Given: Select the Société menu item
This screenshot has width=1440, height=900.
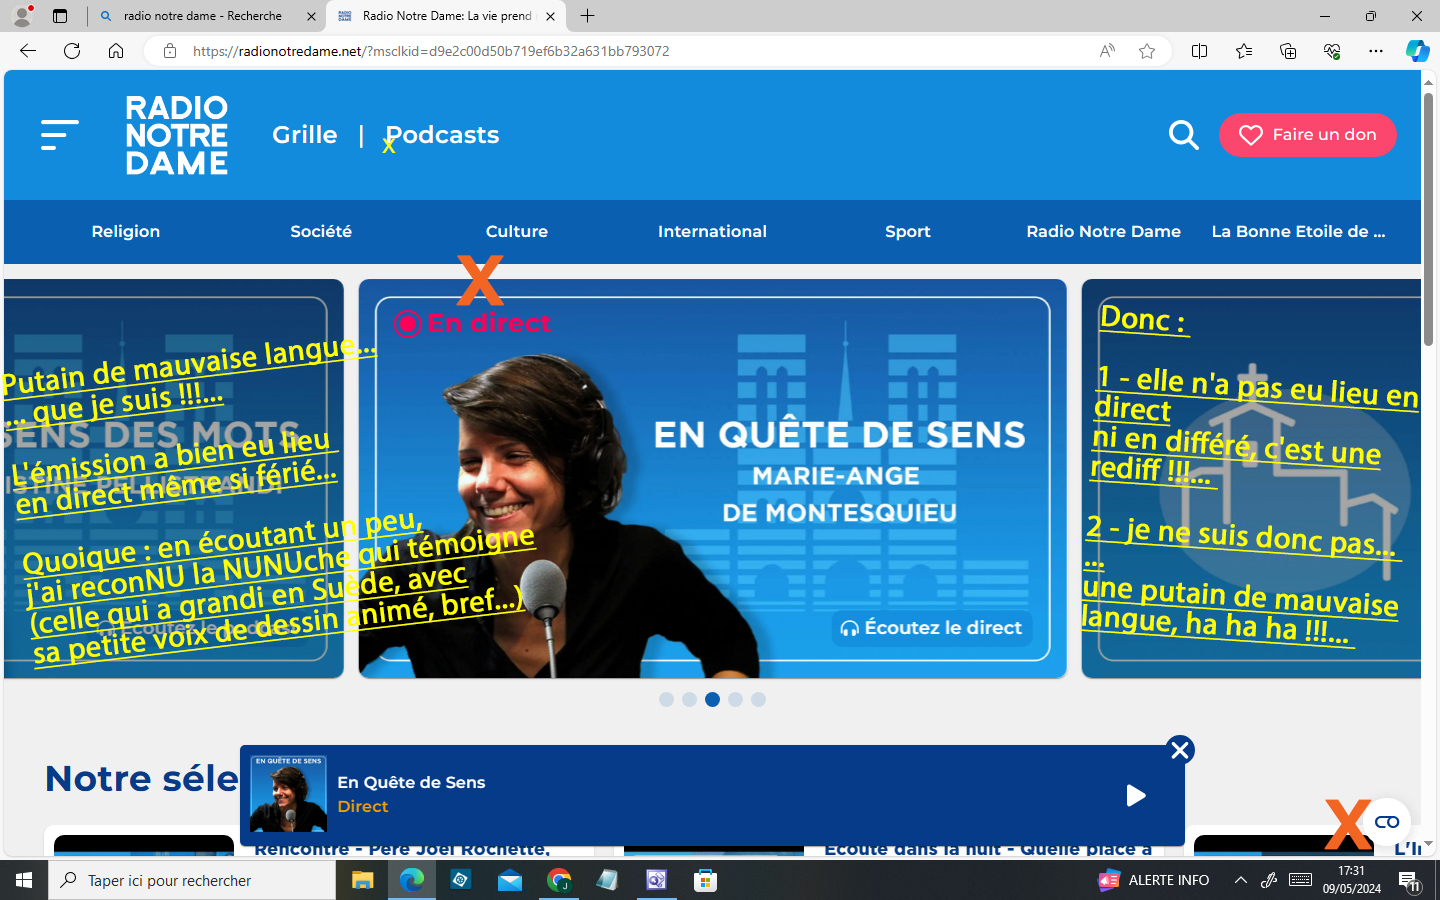Looking at the screenshot, I should click(x=321, y=231).
